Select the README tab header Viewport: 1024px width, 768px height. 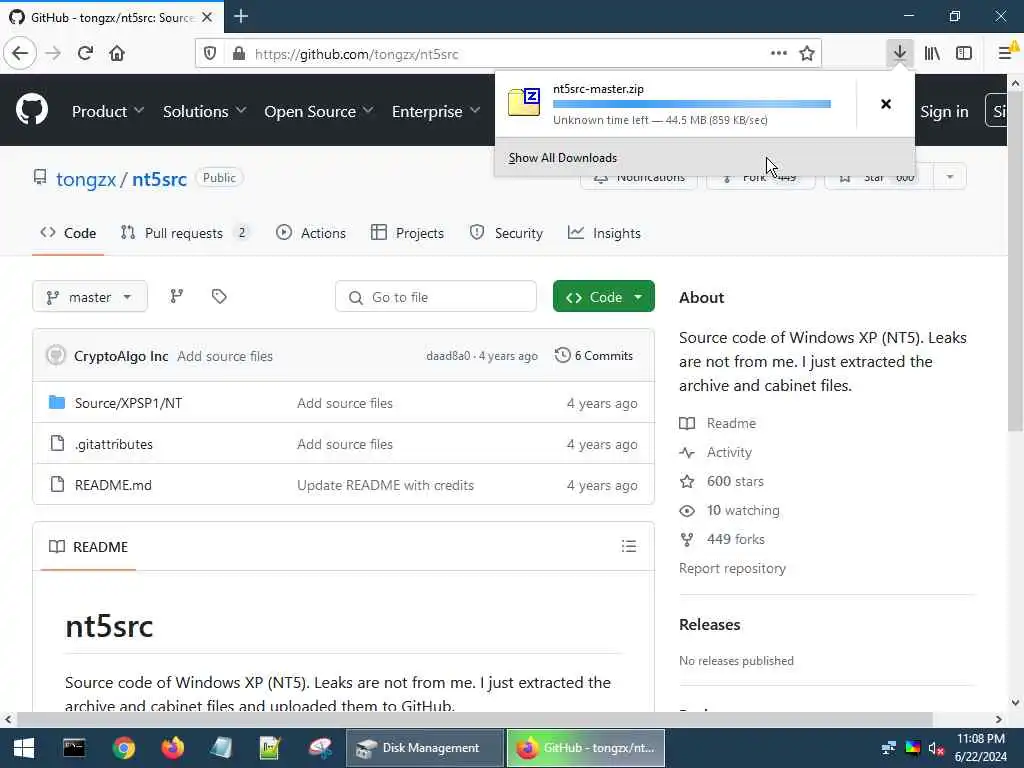(x=88, y=547)
